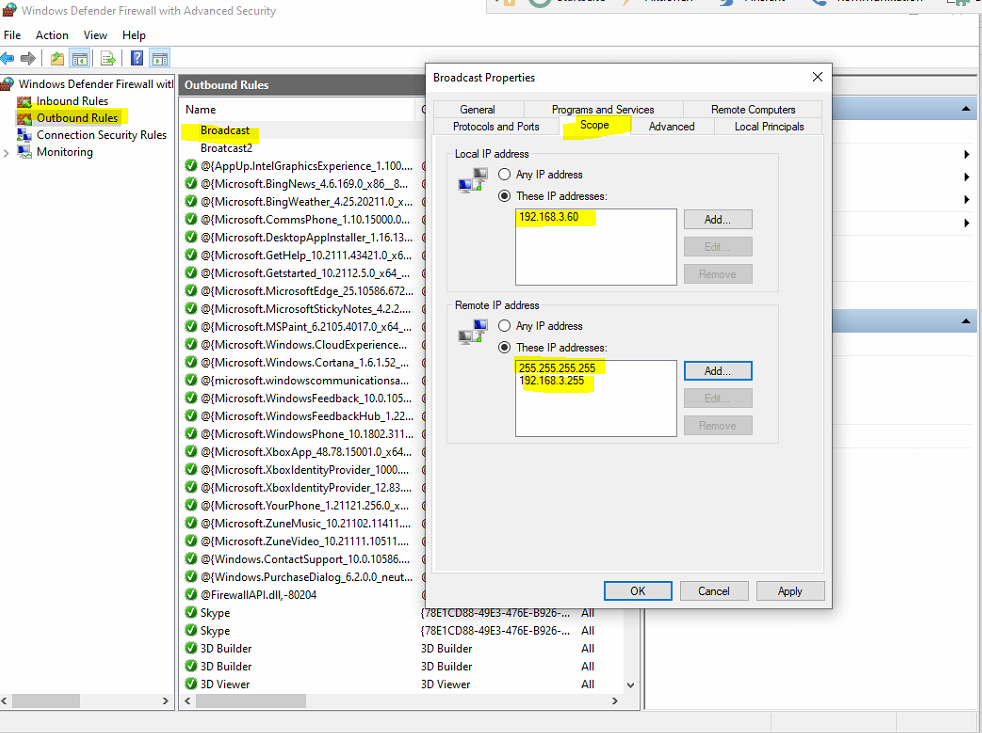Open the Help toolbar icon

pyautogui.click(x=137, y=59)
